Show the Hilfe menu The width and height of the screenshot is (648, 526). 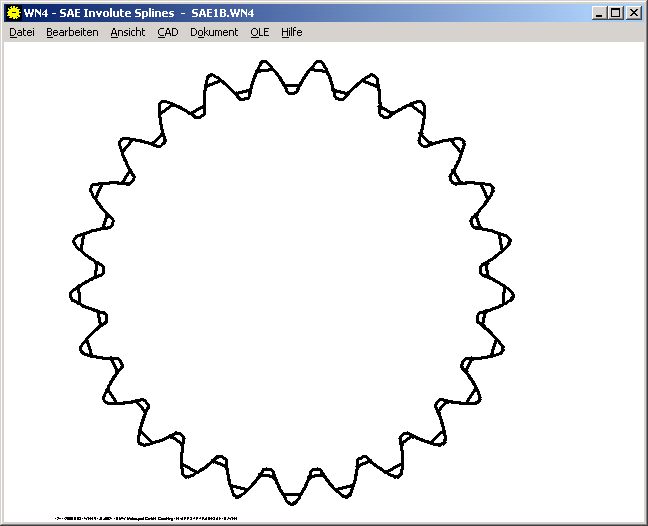pos(292,32)
